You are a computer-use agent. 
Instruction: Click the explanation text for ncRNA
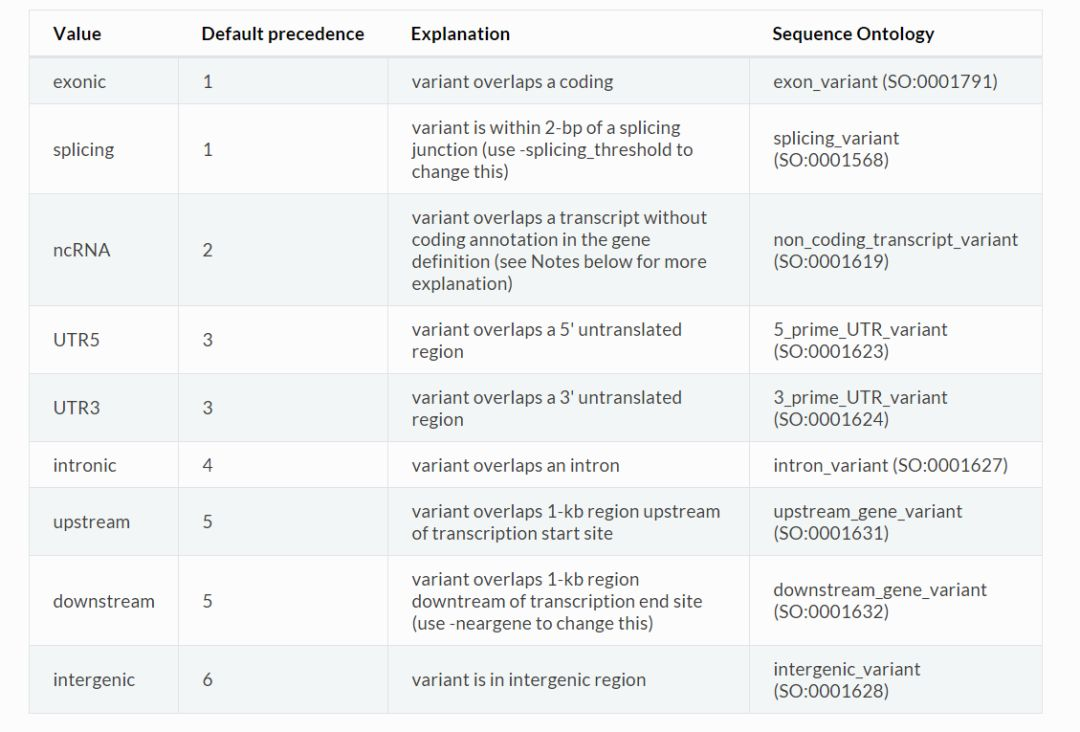pyautogui.click(x=559, y=250)
